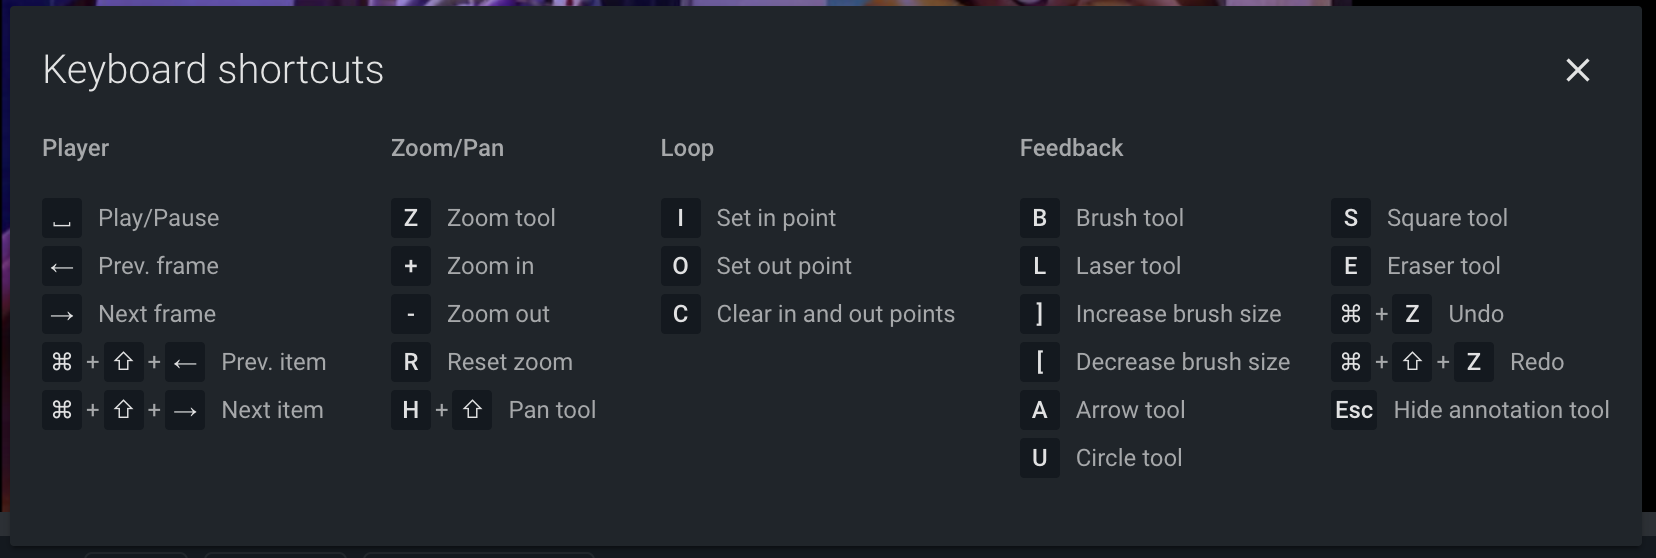
Task: Click the R key for Reset zoom
Action: click(411, 362)
